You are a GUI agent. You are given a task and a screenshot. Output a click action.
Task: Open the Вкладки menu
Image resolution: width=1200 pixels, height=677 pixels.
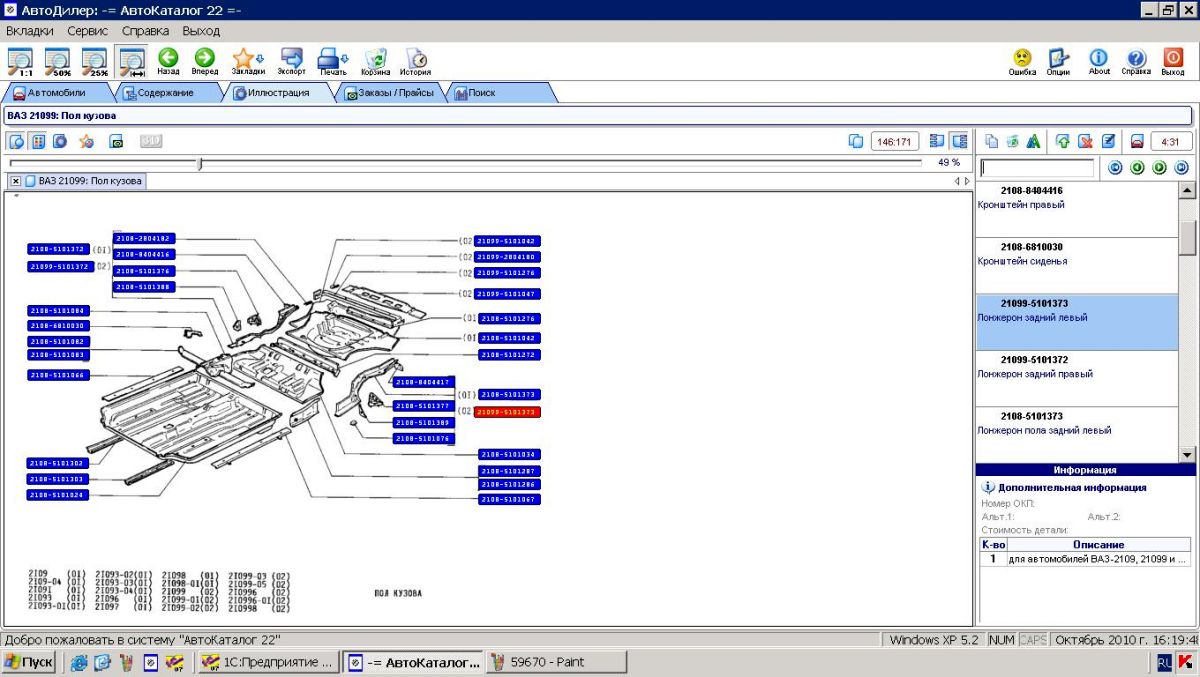(30, 31)
